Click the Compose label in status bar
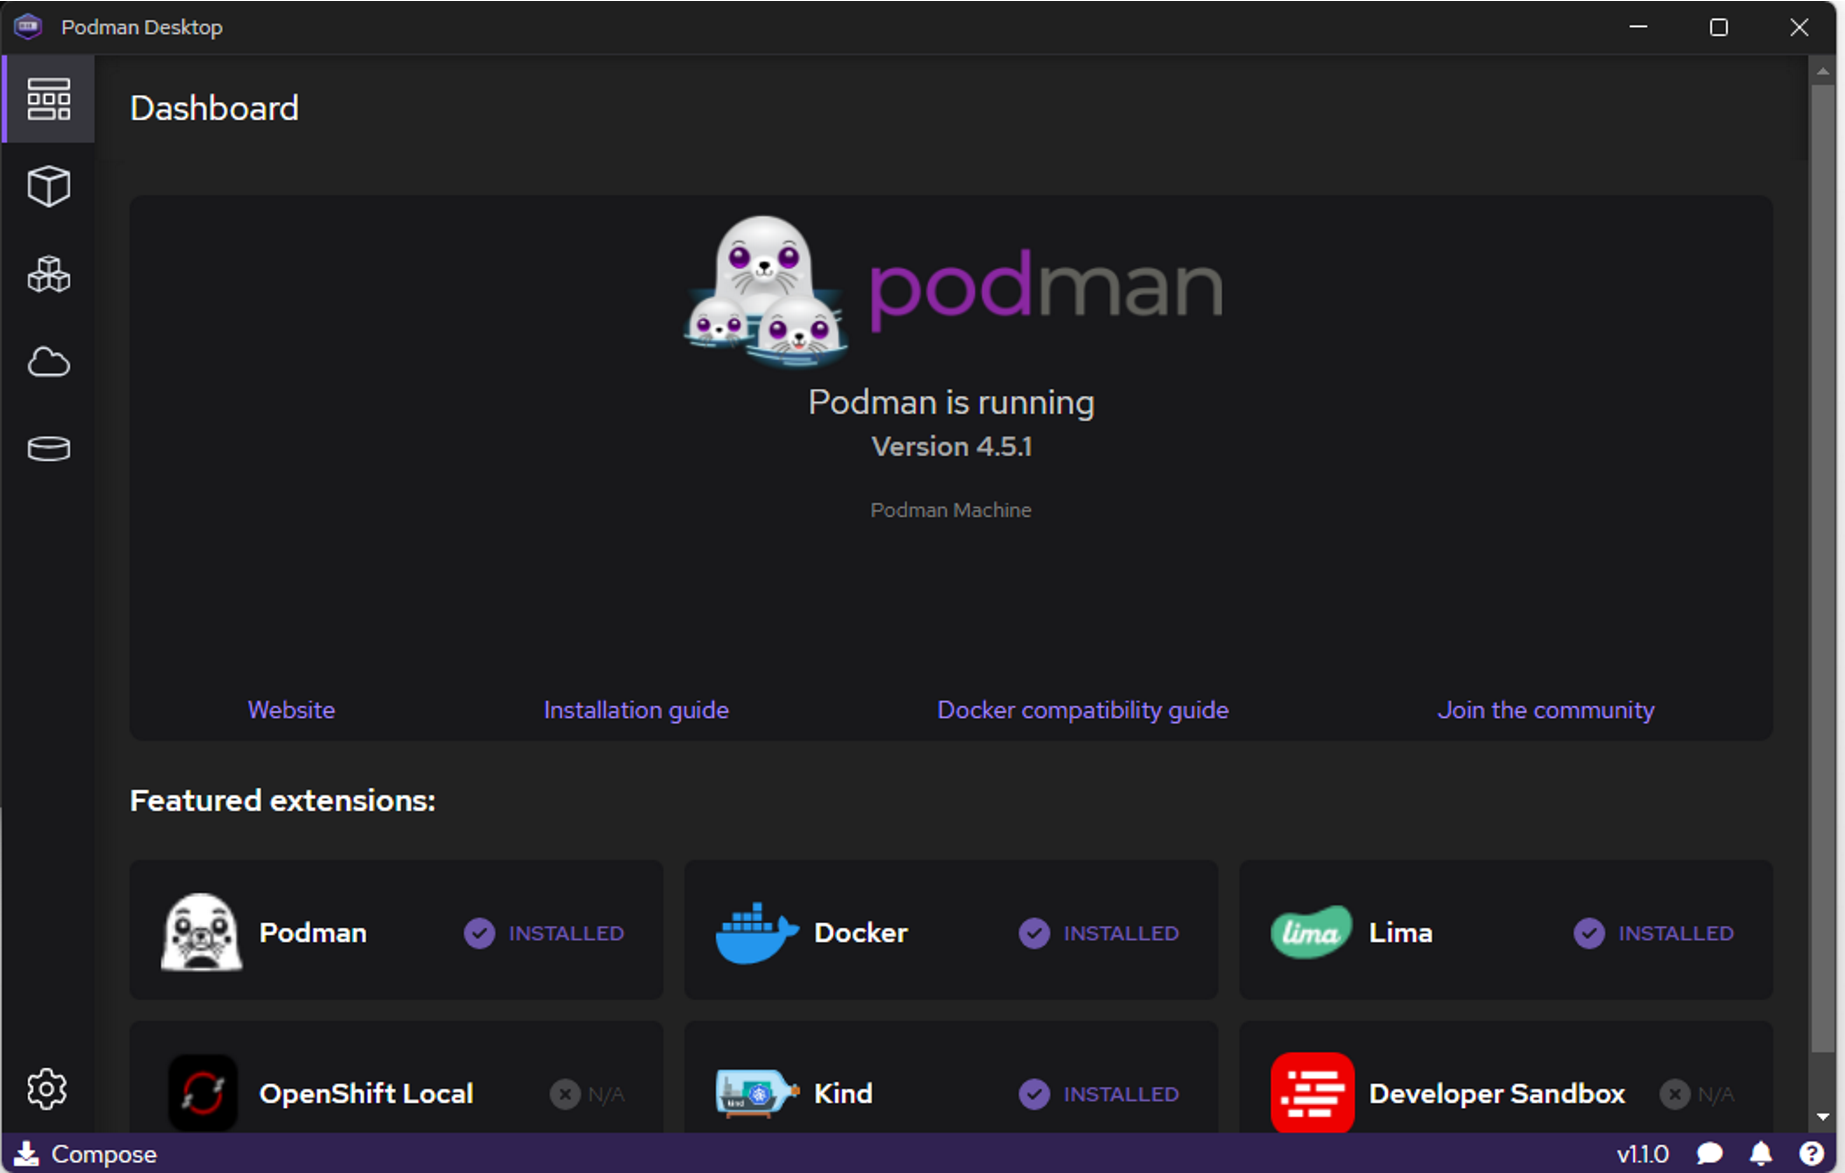1845x1173 pixels. 104,1154
